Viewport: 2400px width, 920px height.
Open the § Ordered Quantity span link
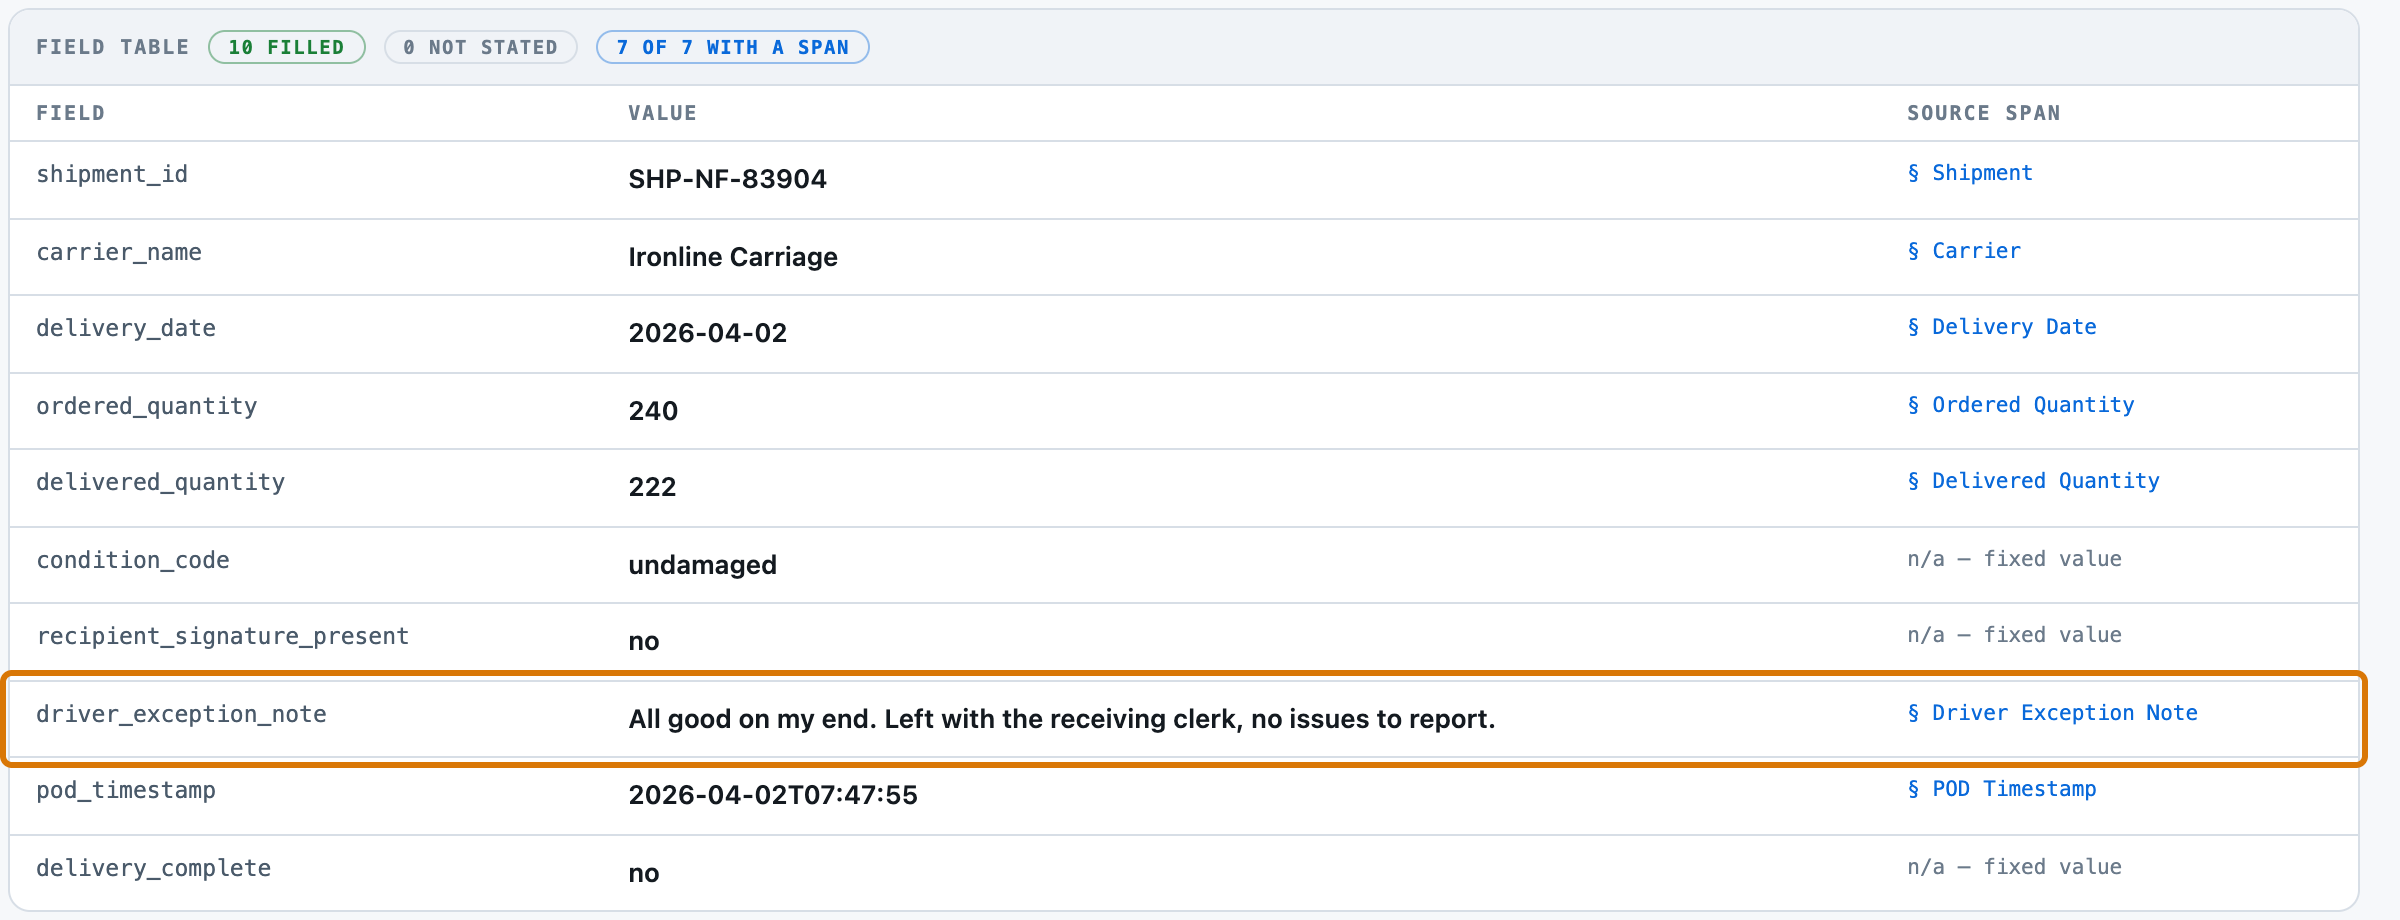tap(2021, 405)
